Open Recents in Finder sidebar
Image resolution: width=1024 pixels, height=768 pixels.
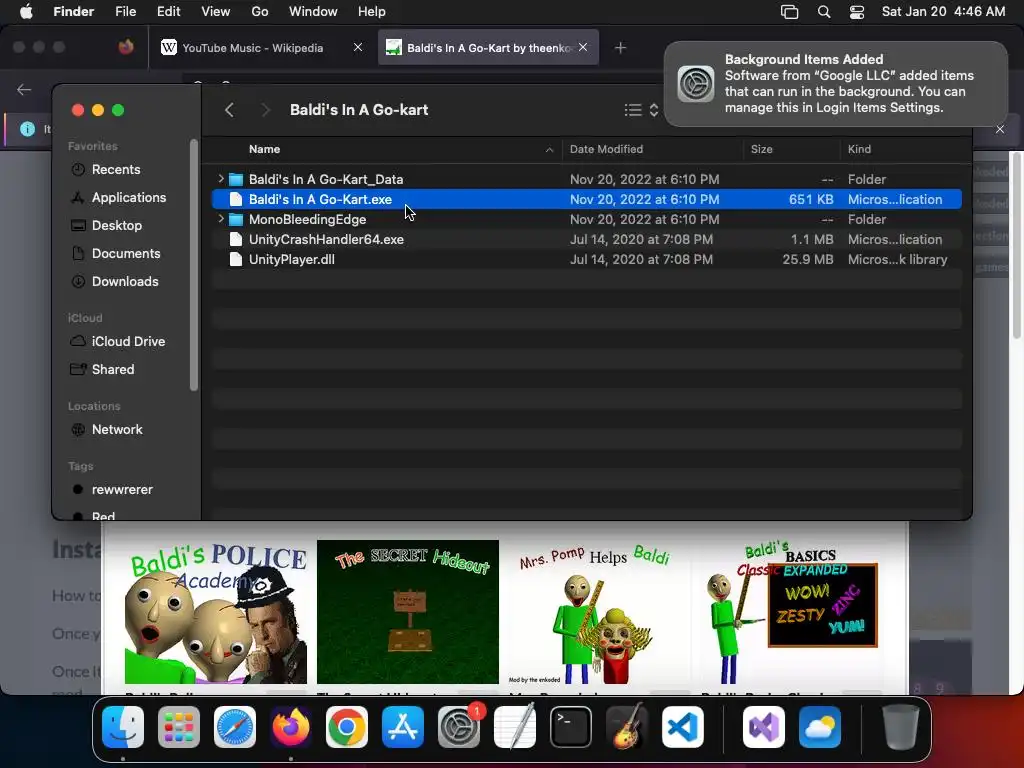click(116, 170)
